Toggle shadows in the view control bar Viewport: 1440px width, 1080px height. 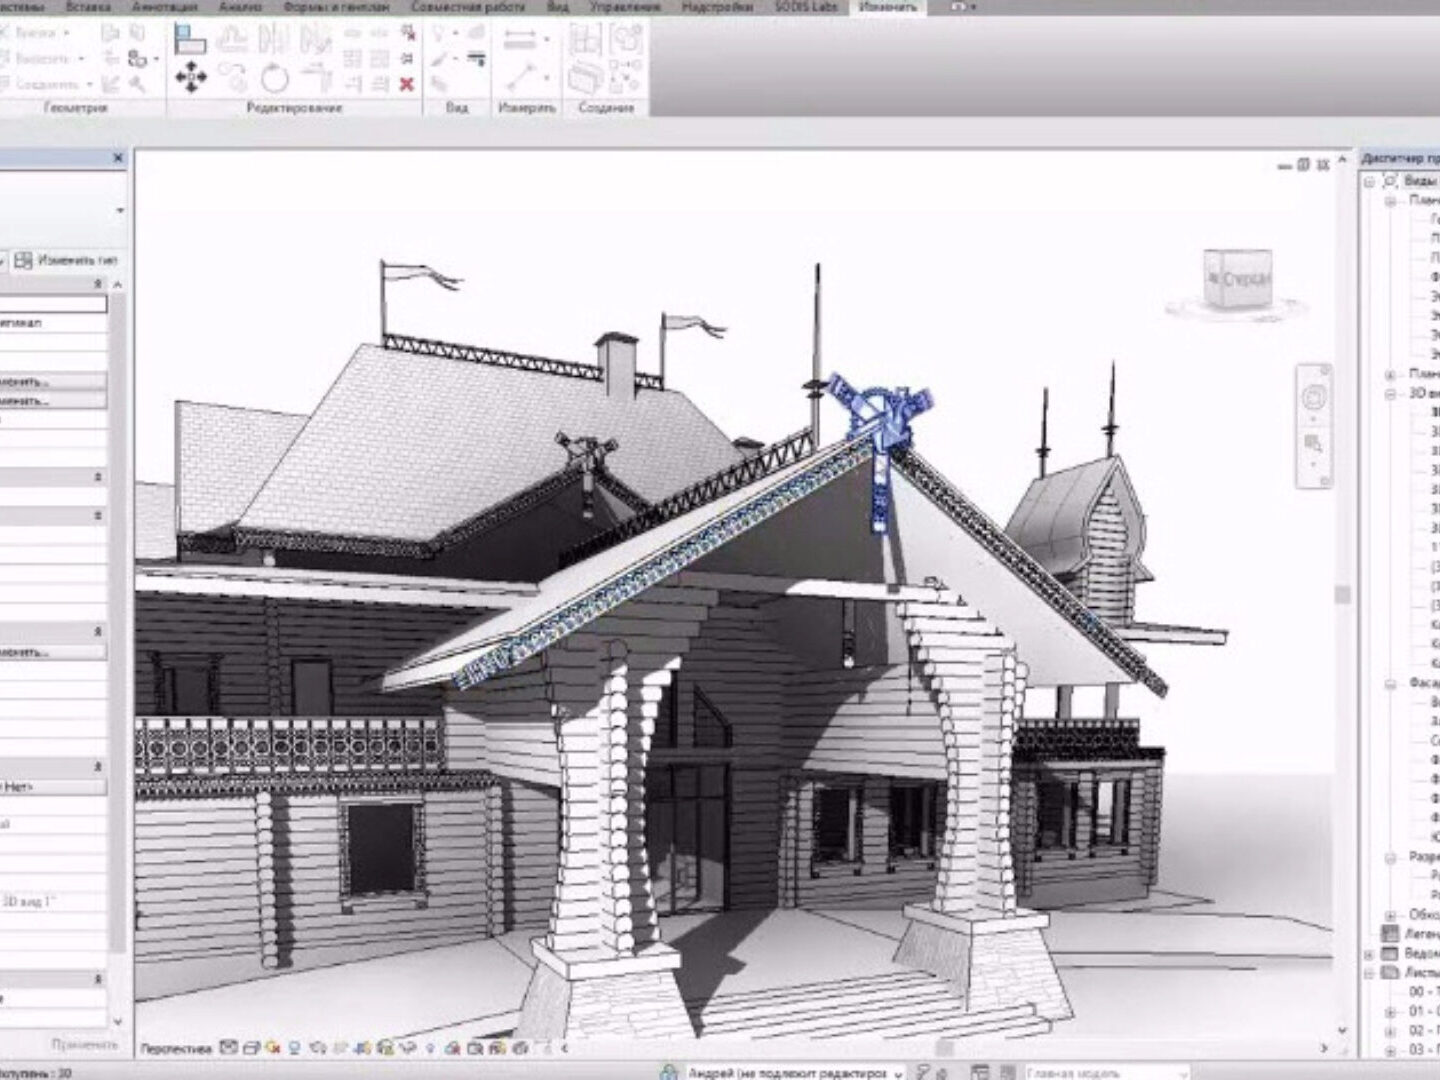coord(316,1048)
